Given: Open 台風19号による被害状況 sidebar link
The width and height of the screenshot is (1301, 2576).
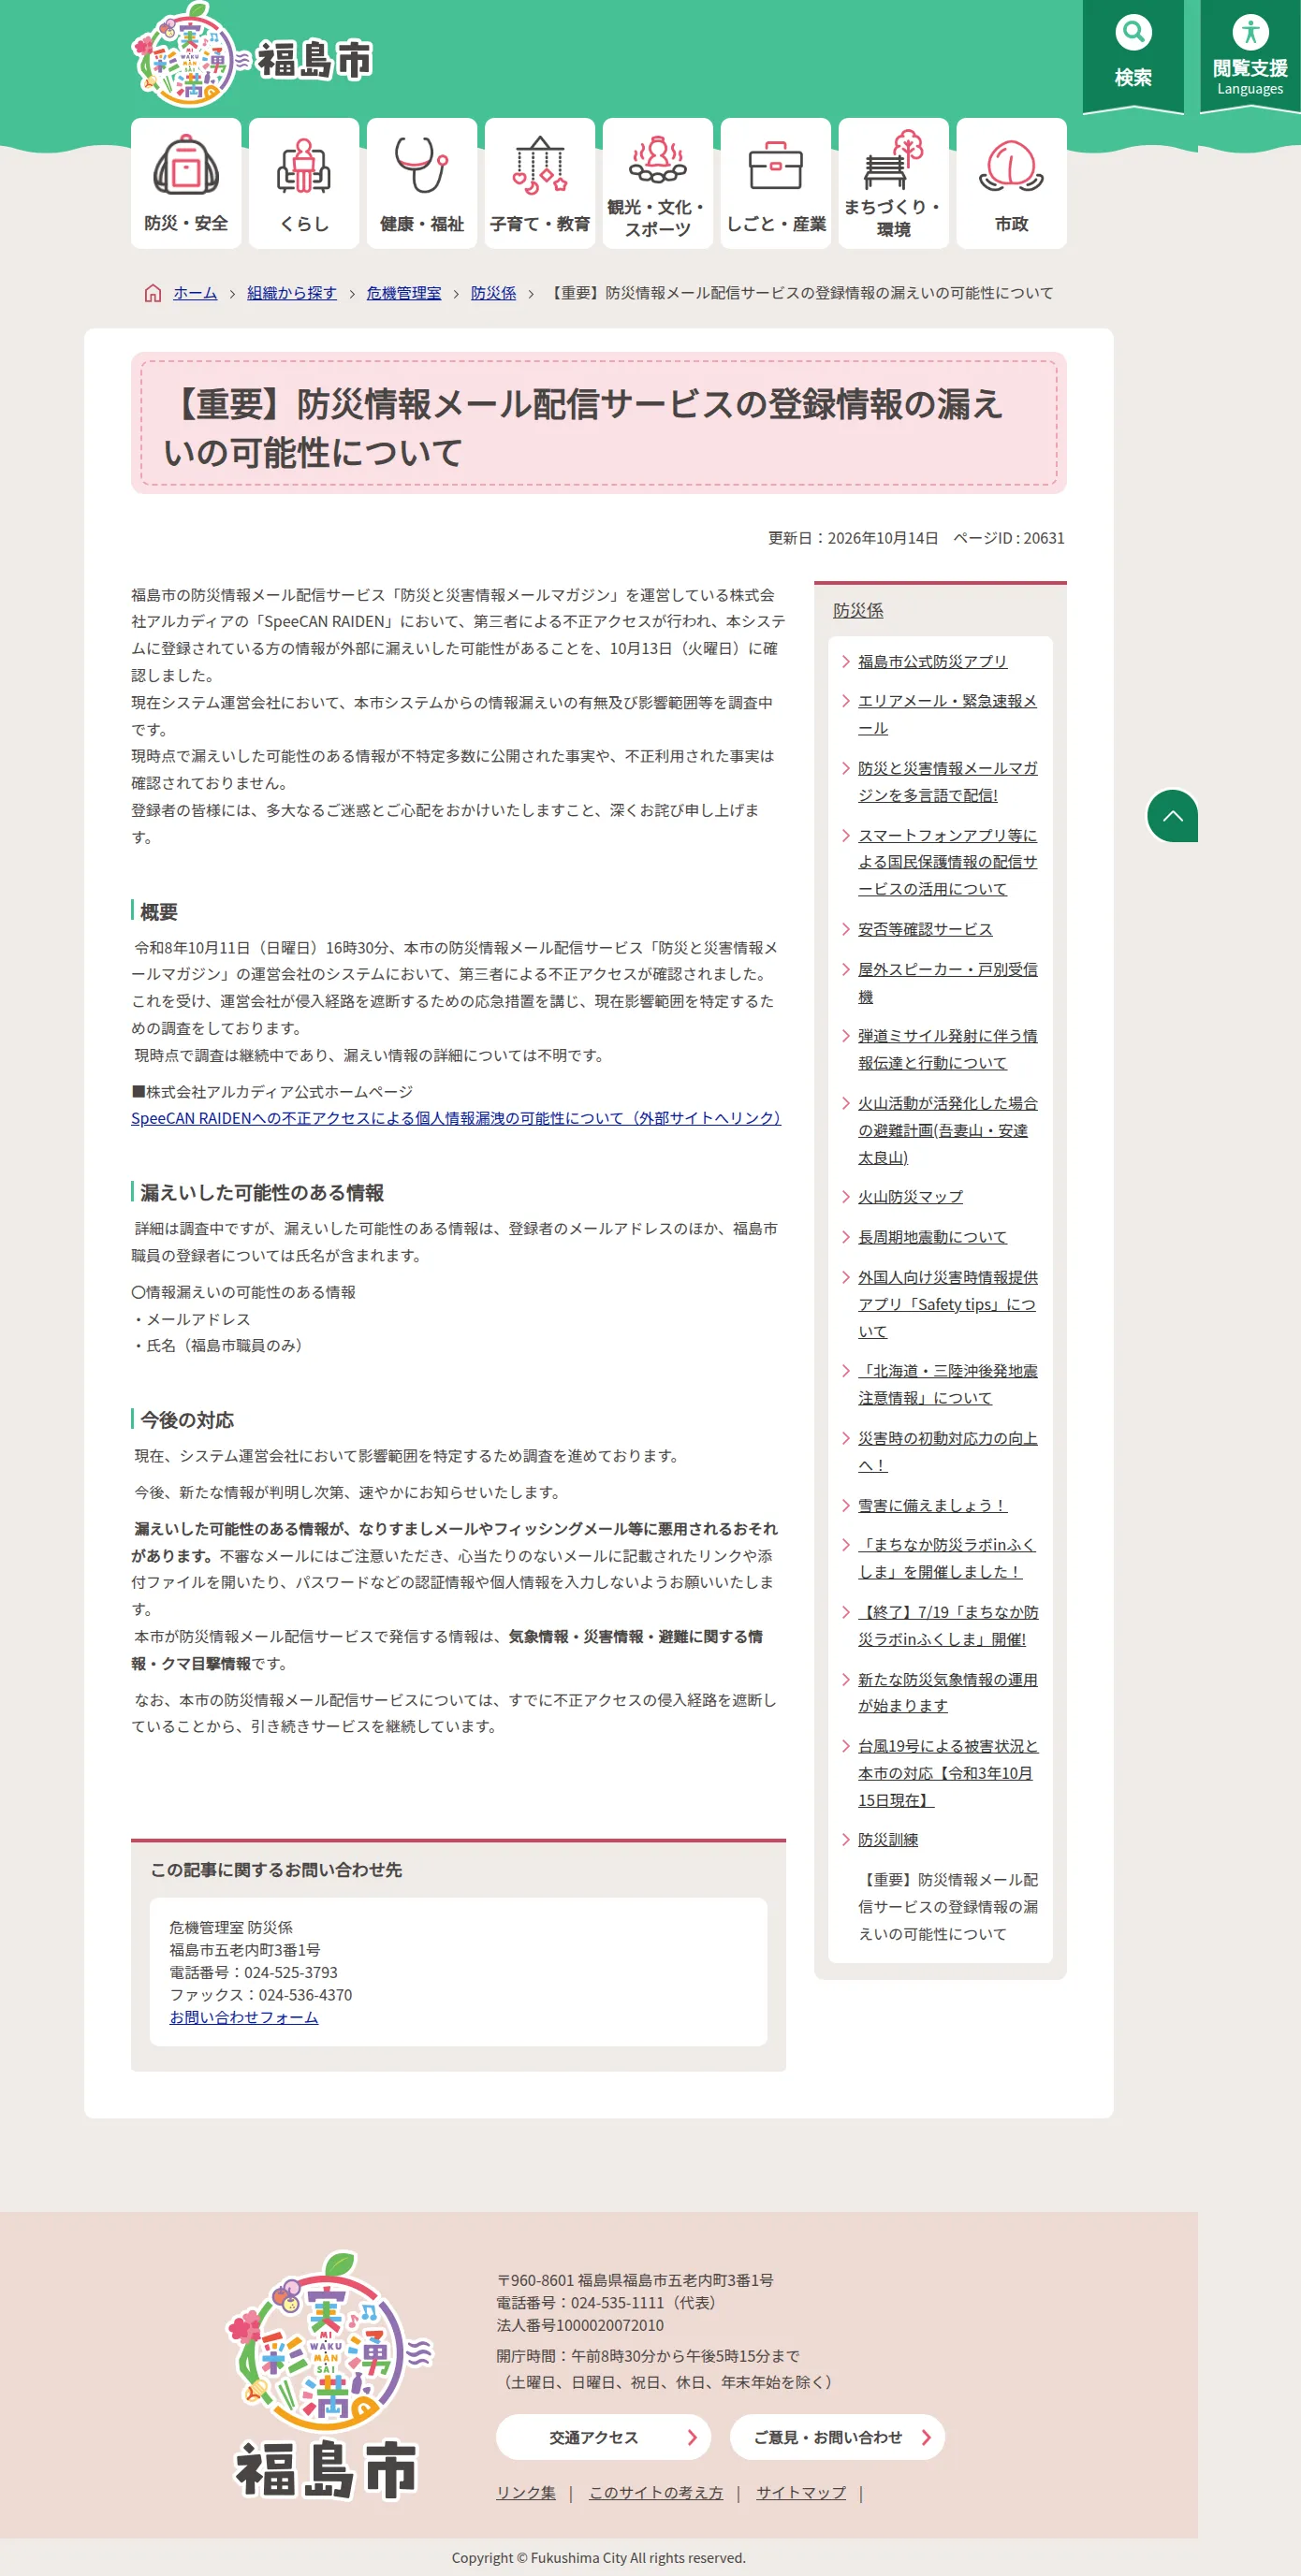Looking at the screenshot, I should (947, 1772).
